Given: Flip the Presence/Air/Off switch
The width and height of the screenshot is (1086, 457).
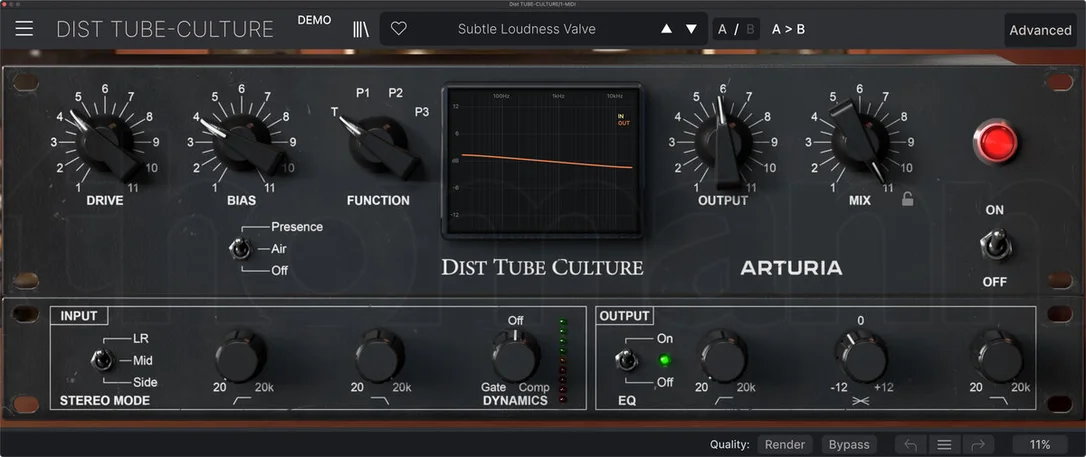Looking at the screenshot, I should tap(240, 249).
